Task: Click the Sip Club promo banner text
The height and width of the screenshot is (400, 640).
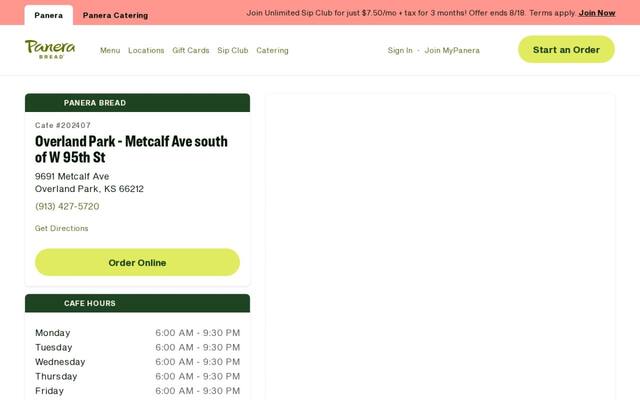Action: [x=411, y=13]
